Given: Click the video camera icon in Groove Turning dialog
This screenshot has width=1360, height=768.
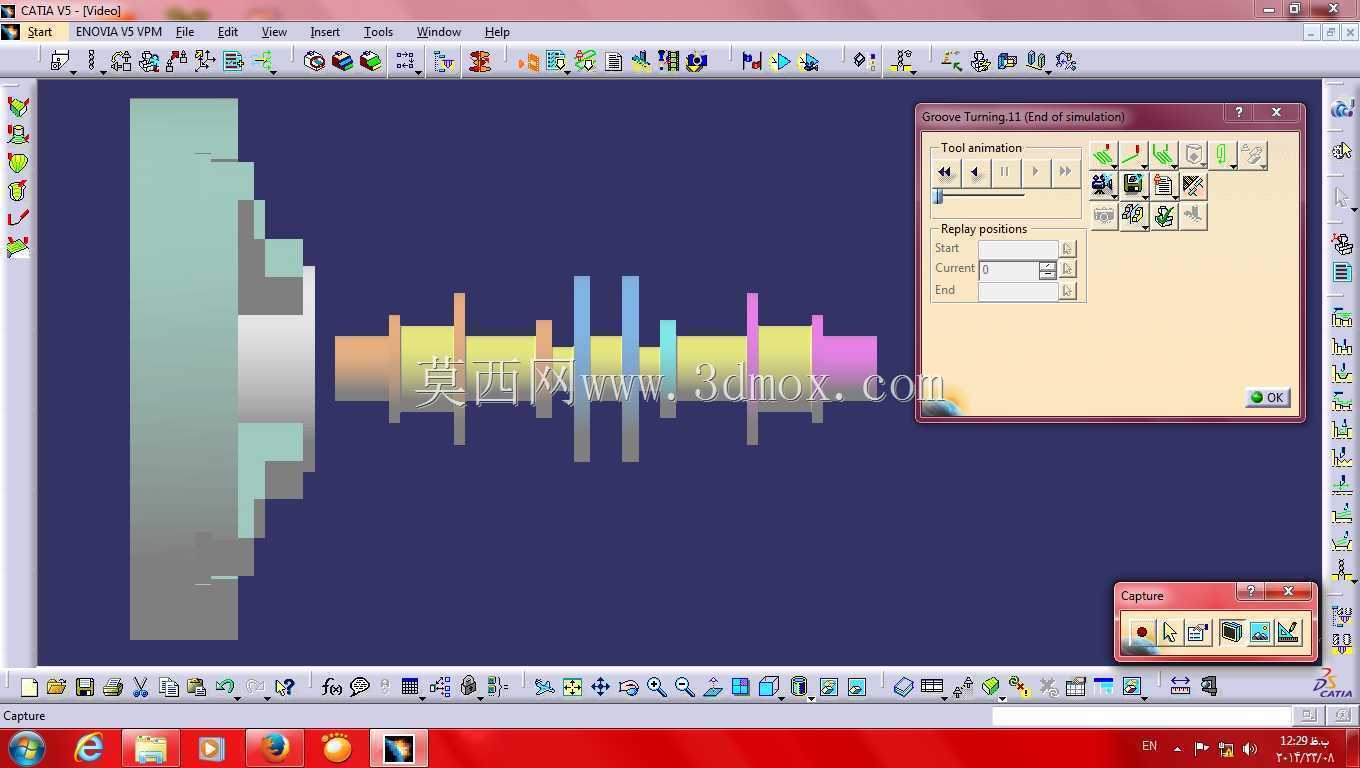Looking at the screenshot, I should (1102, 185).
